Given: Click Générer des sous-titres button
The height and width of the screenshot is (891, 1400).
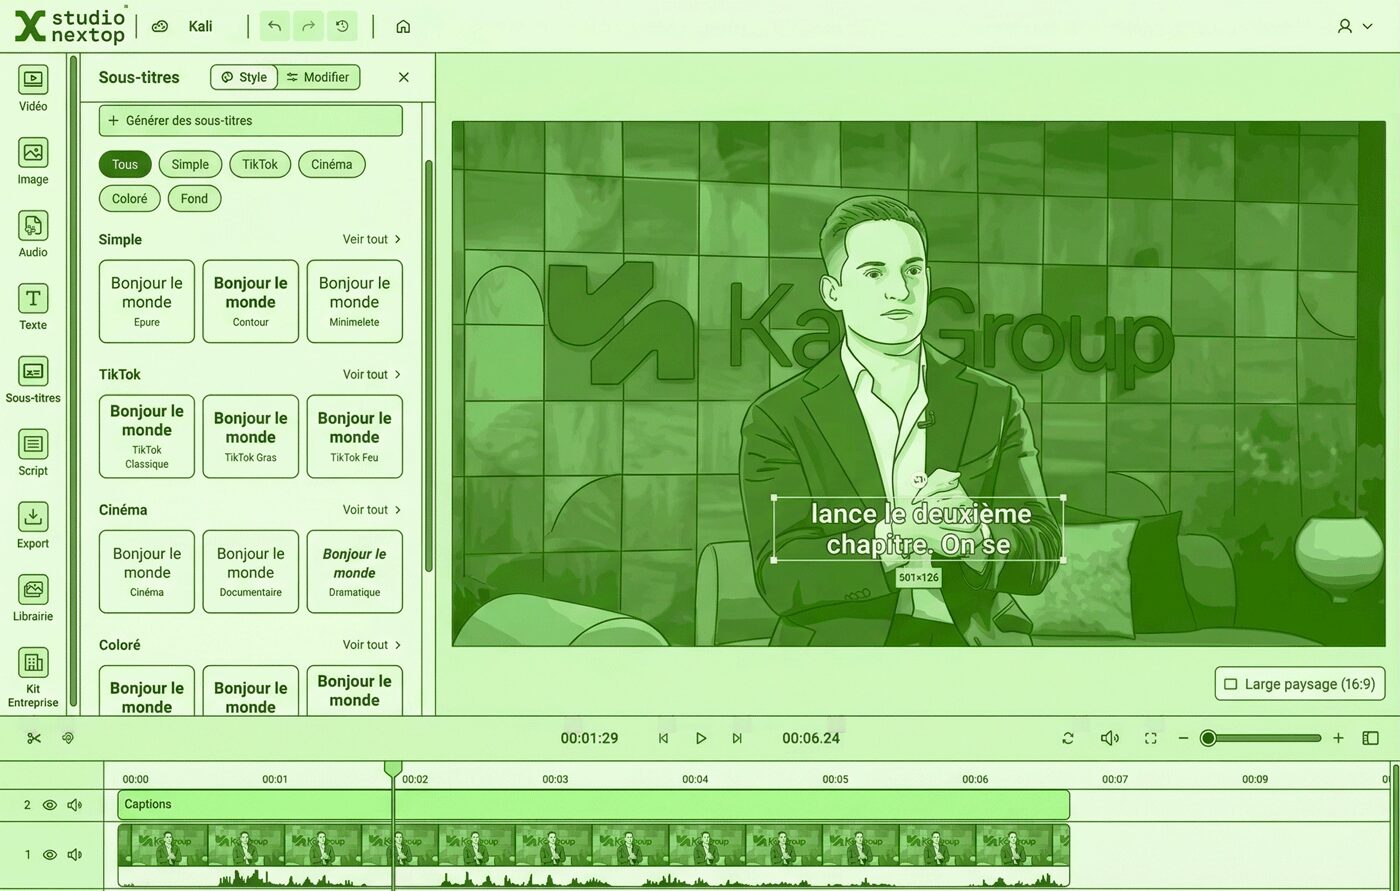Looking at the screenshot, I should point(250,121).
